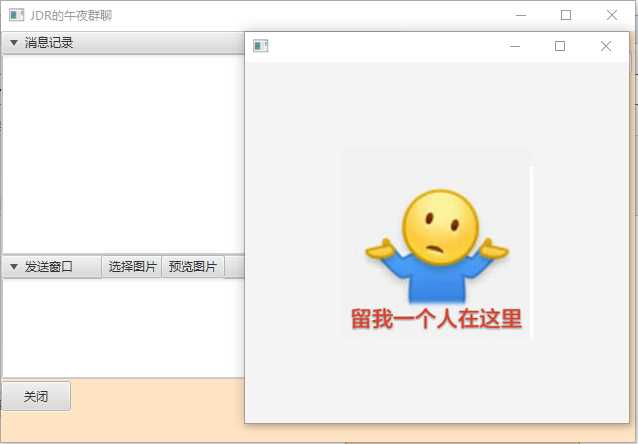638x444 pixels.
Task: Click the JDR的午夜群聊 title text
Action: tap(71, 15)
